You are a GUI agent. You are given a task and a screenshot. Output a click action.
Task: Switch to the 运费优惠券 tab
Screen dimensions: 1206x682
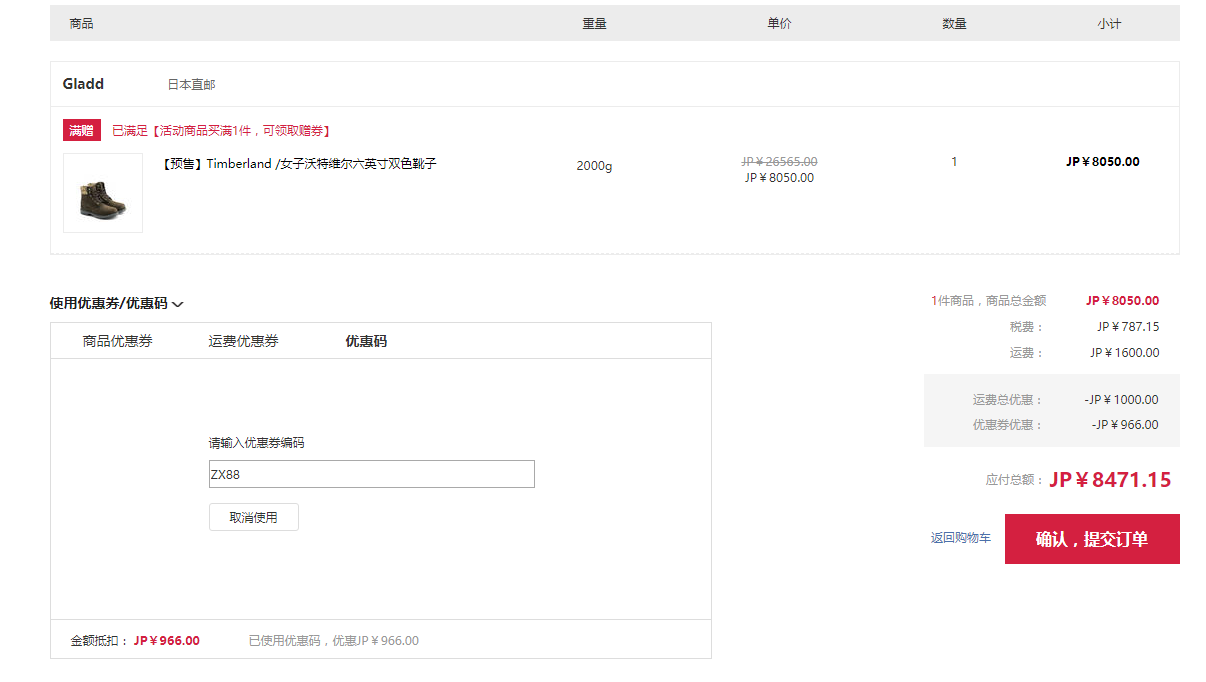(243, 341)
